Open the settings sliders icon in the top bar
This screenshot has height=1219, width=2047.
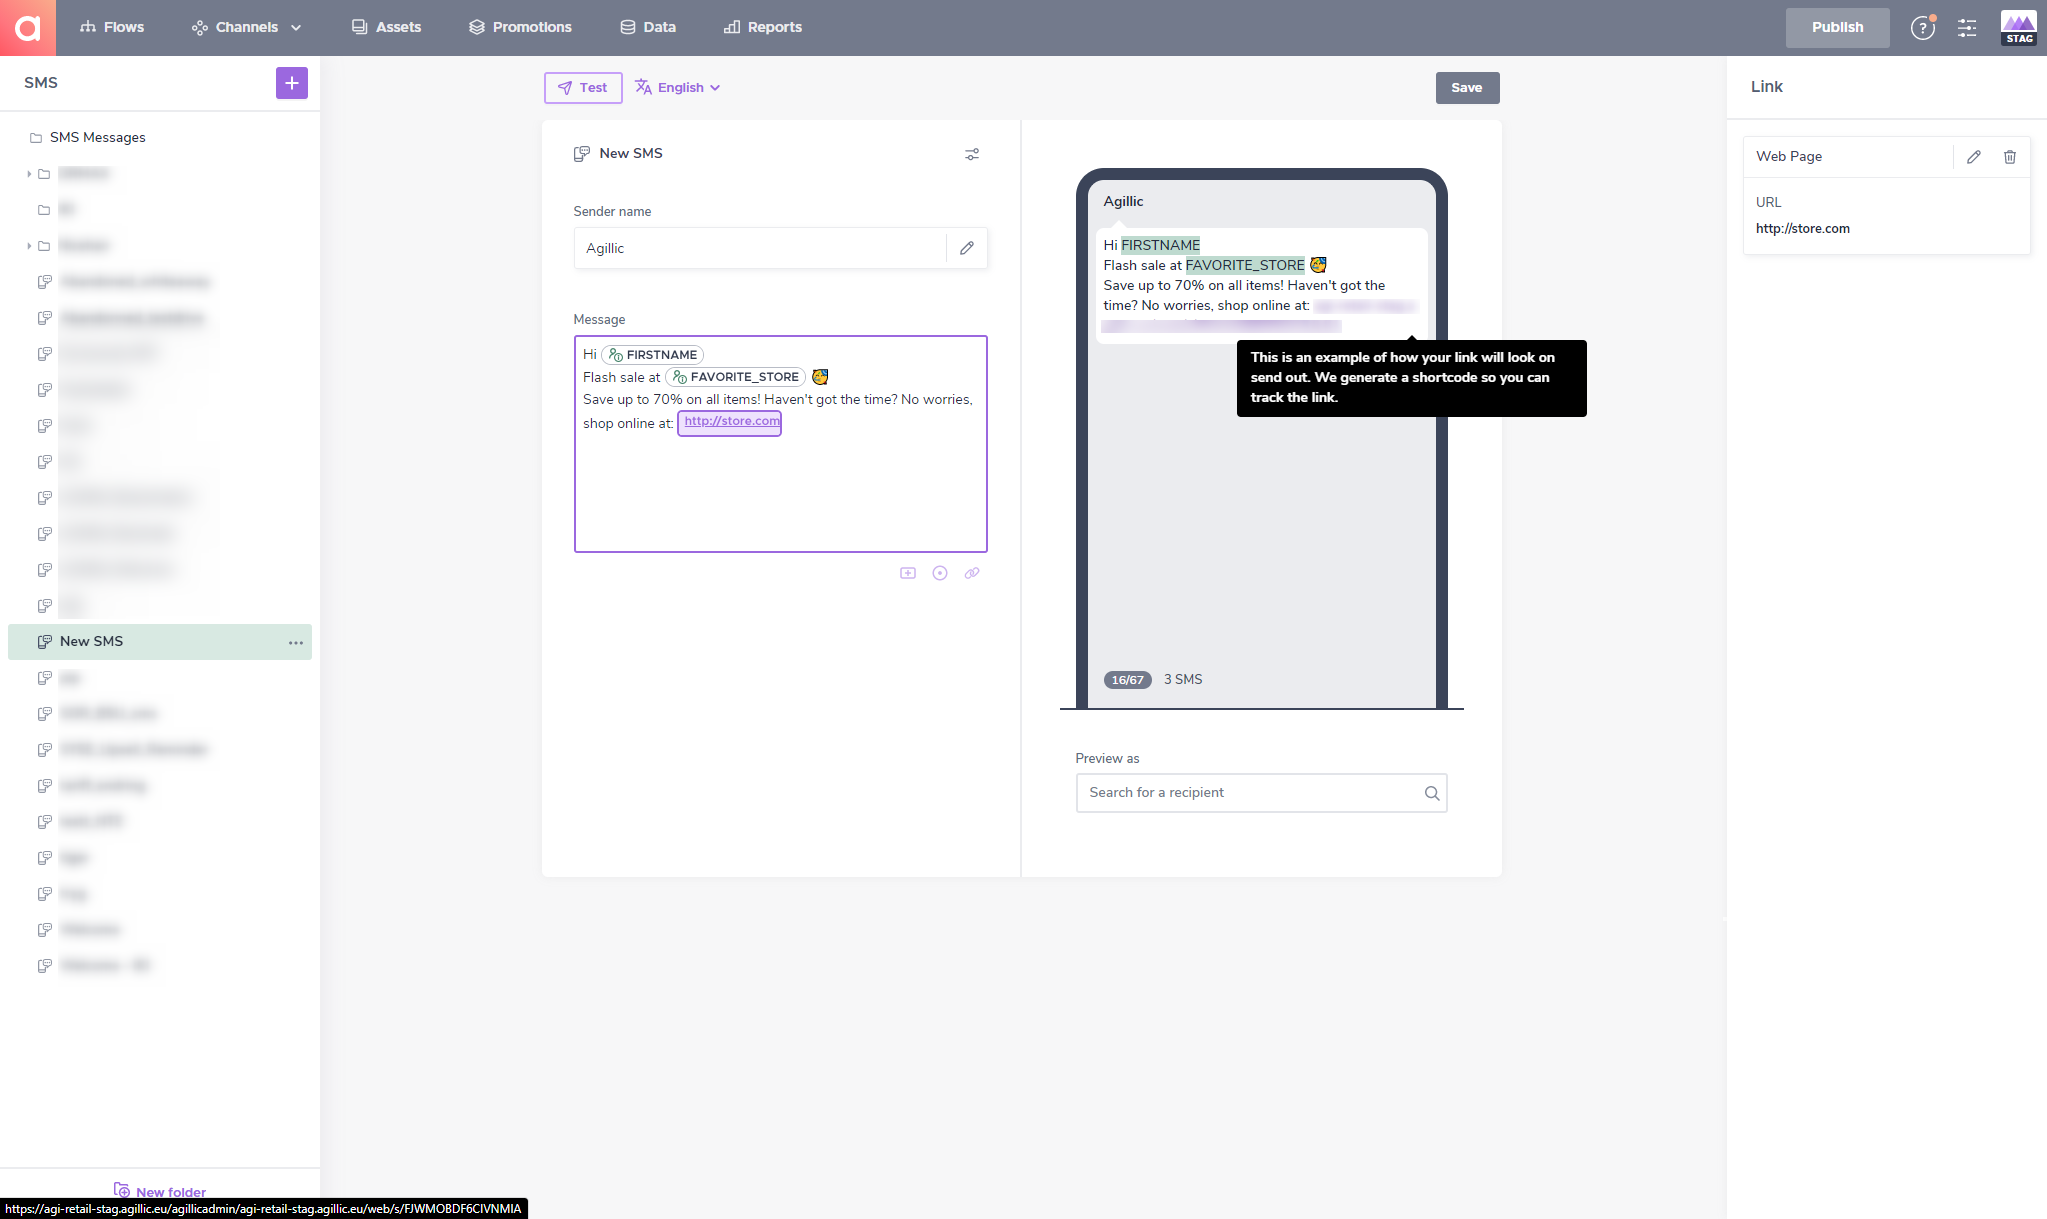pos(1966,27)
